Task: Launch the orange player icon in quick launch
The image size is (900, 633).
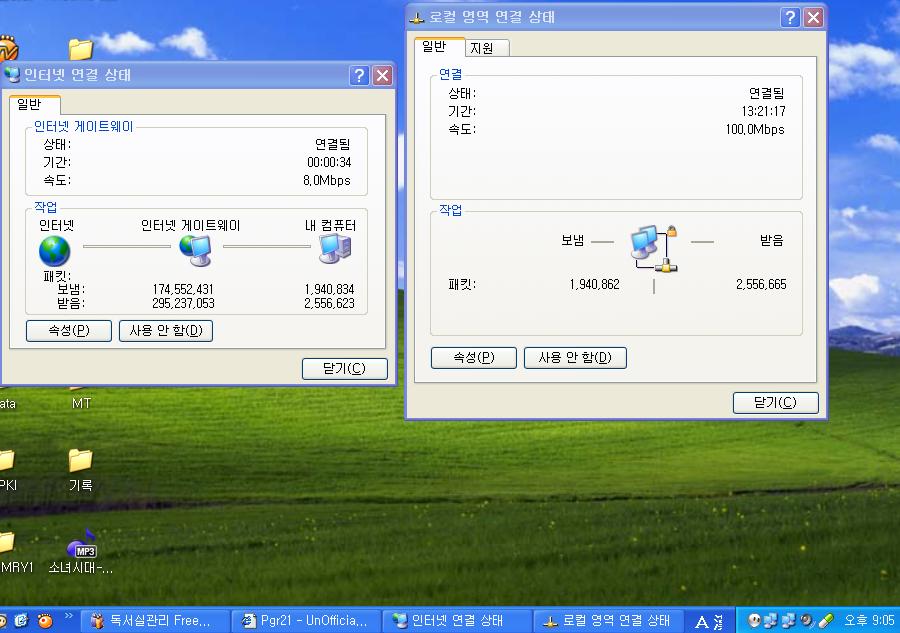Action: coord(45,620)
